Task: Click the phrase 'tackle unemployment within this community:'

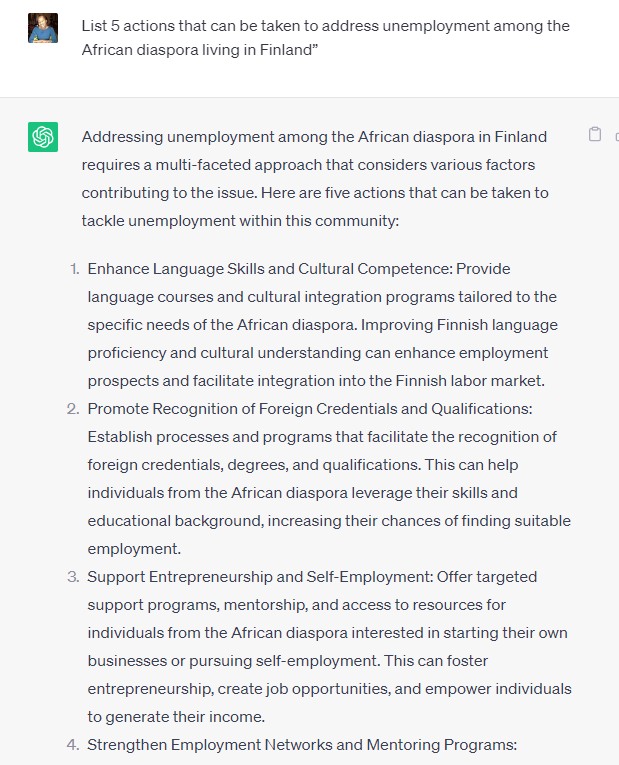Action: click(240, 221)
